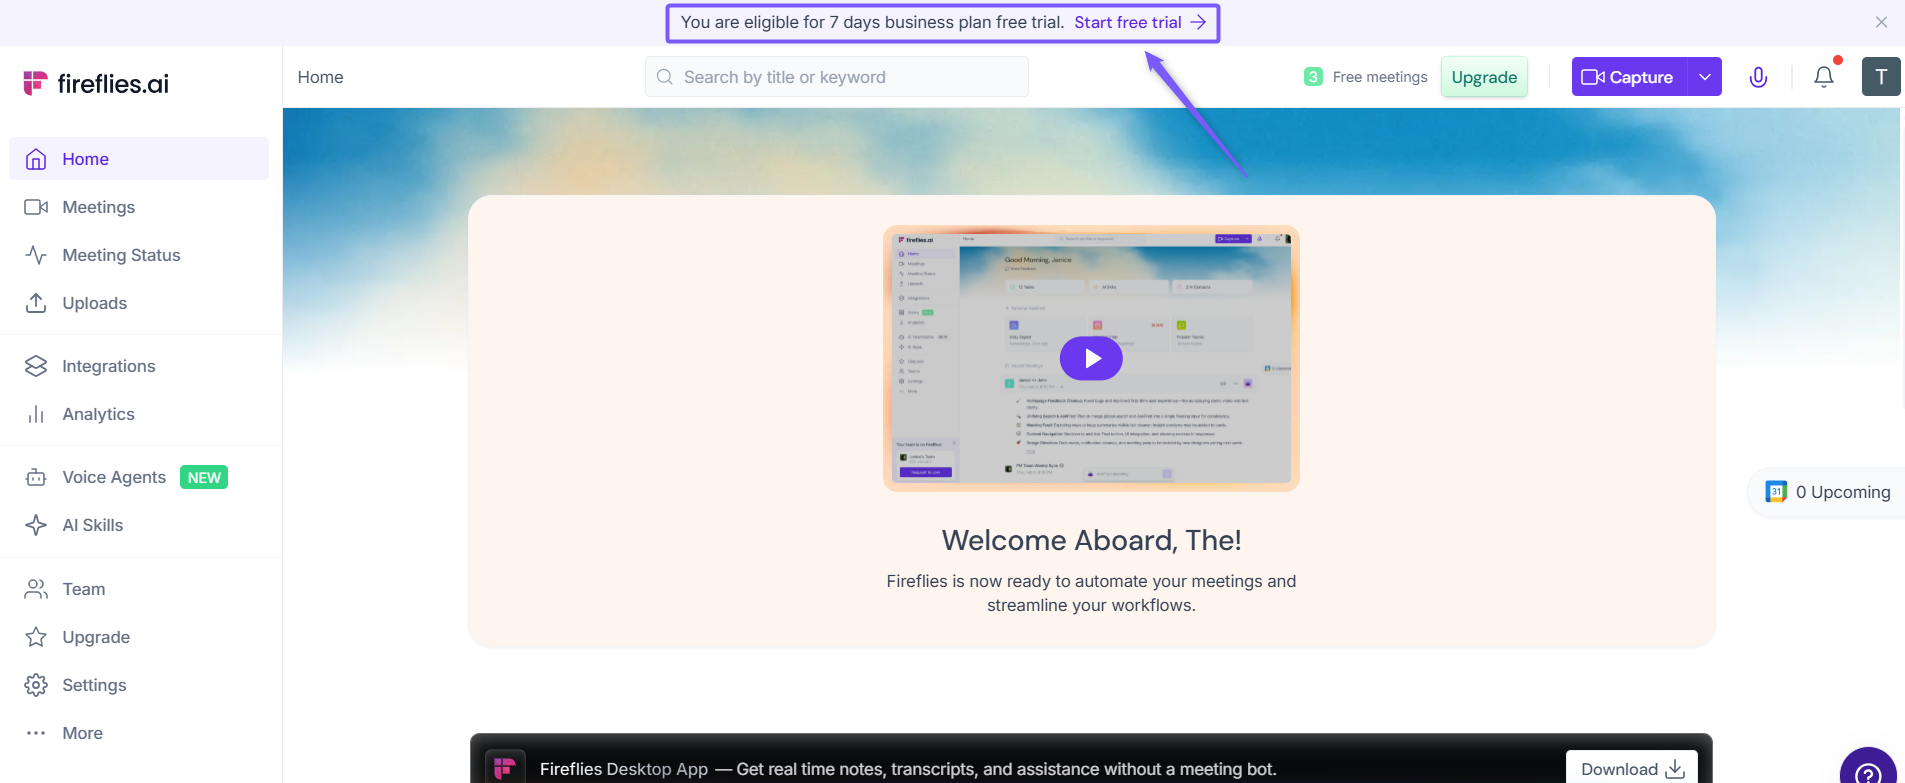Click the Free meetings count label

pos(1380,77)
